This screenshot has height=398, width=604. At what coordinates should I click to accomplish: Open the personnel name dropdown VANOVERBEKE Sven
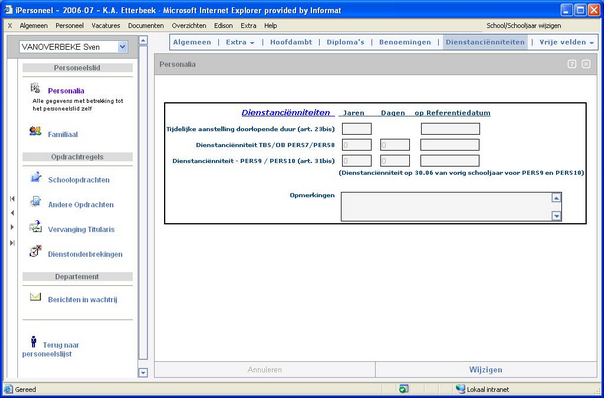[122, 47]
